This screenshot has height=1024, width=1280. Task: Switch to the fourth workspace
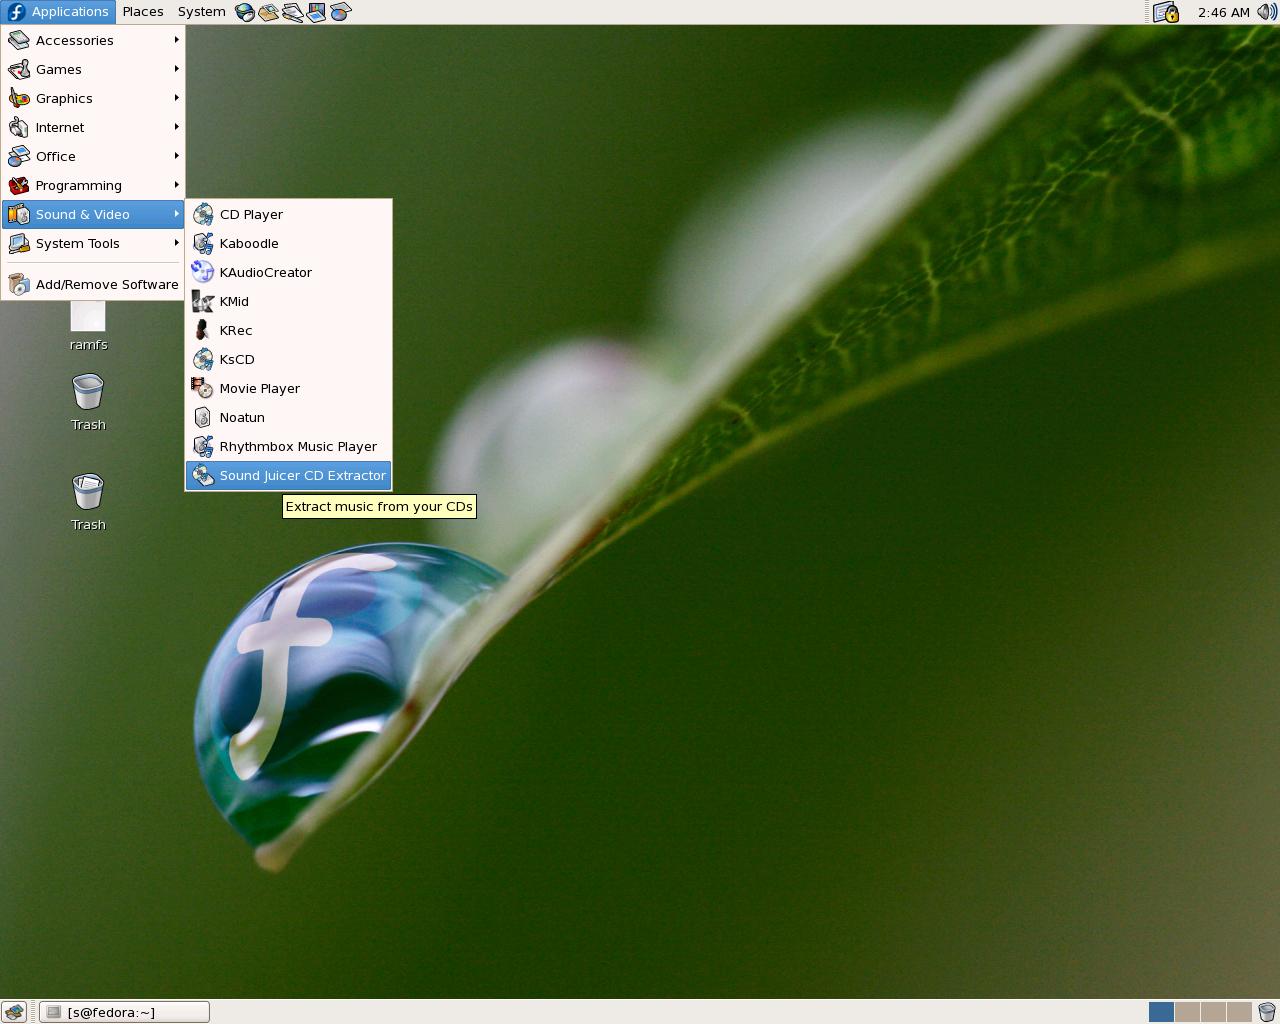tap(1239, 1012)
